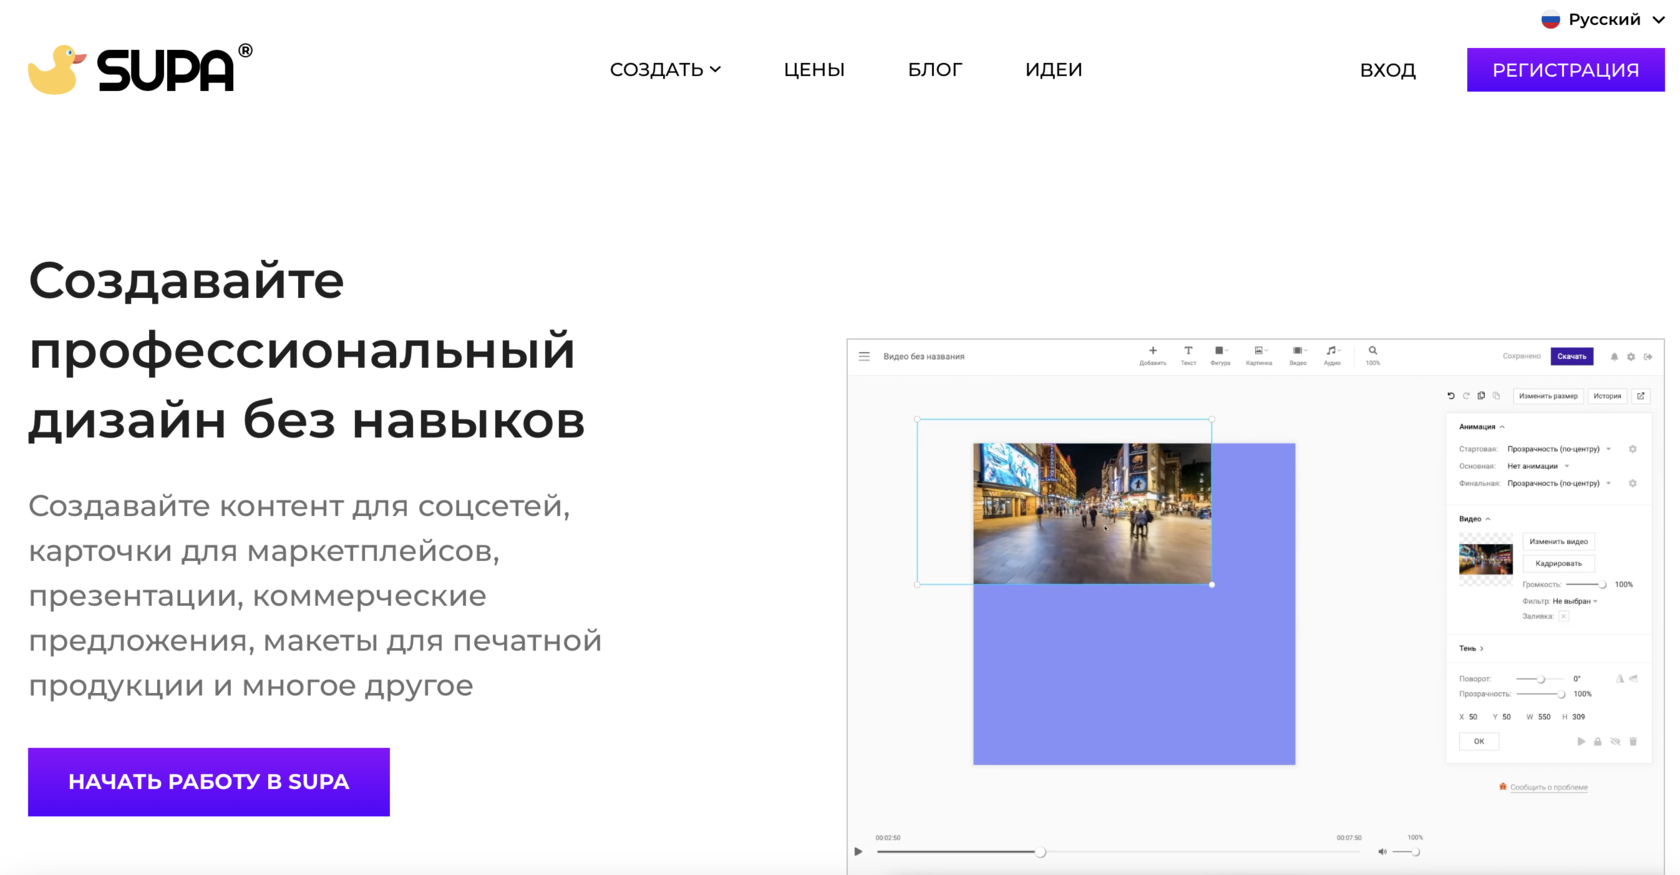This screenshot has height=875, width=1680.
Task: Hide element with crossed-eye icon
Action: coord(1615,741)
